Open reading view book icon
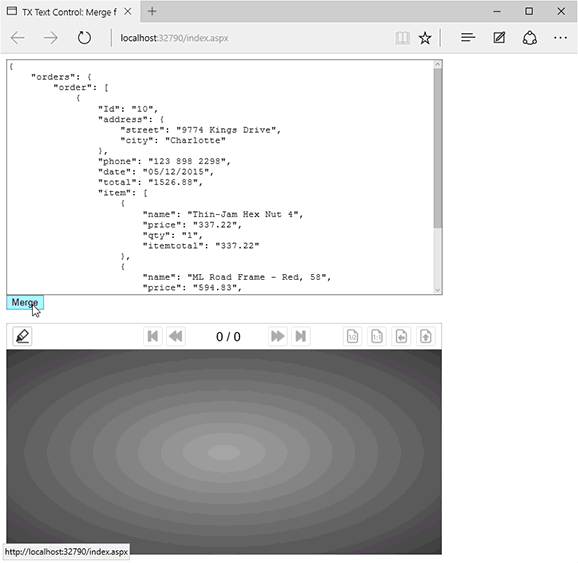578x563 pixels. (x=403, y=38)
